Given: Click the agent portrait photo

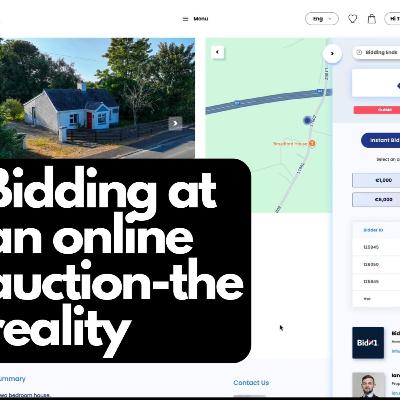Looking at the screenshot, I should (x=368, y=385).
